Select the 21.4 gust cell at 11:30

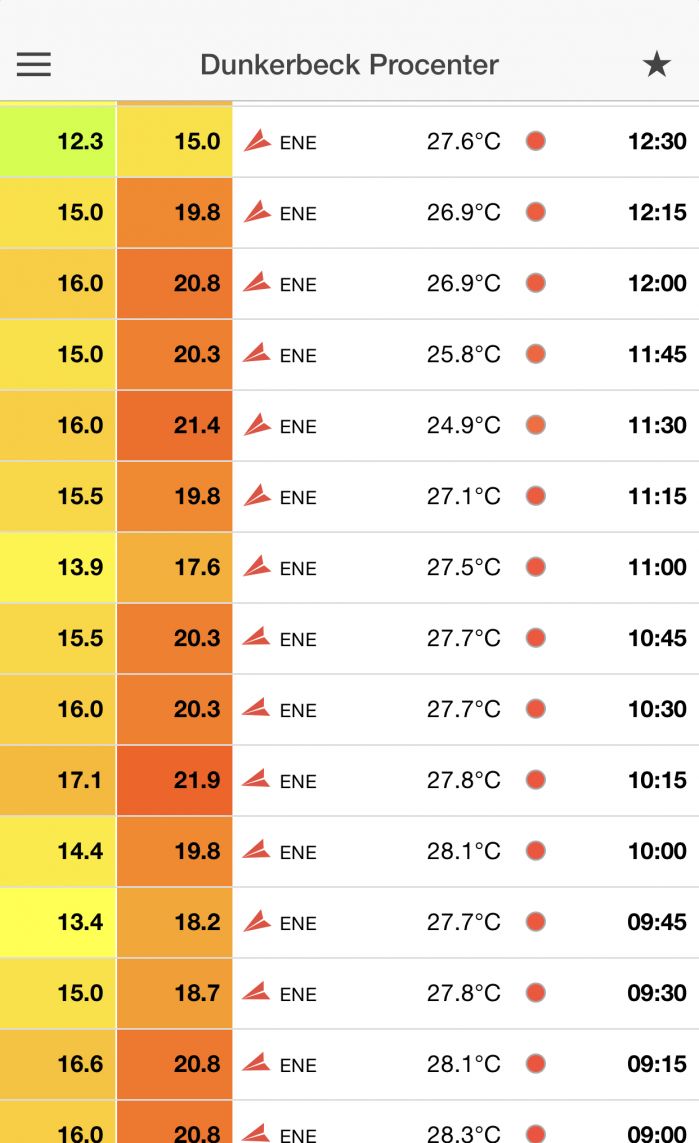coord(175,425)
